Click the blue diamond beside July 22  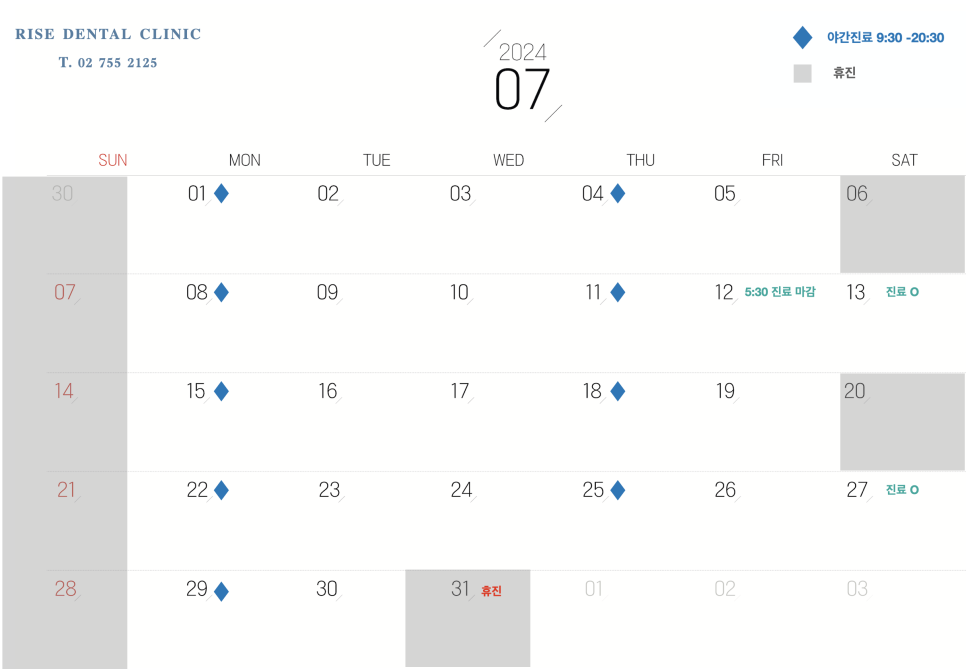(221, 491)
